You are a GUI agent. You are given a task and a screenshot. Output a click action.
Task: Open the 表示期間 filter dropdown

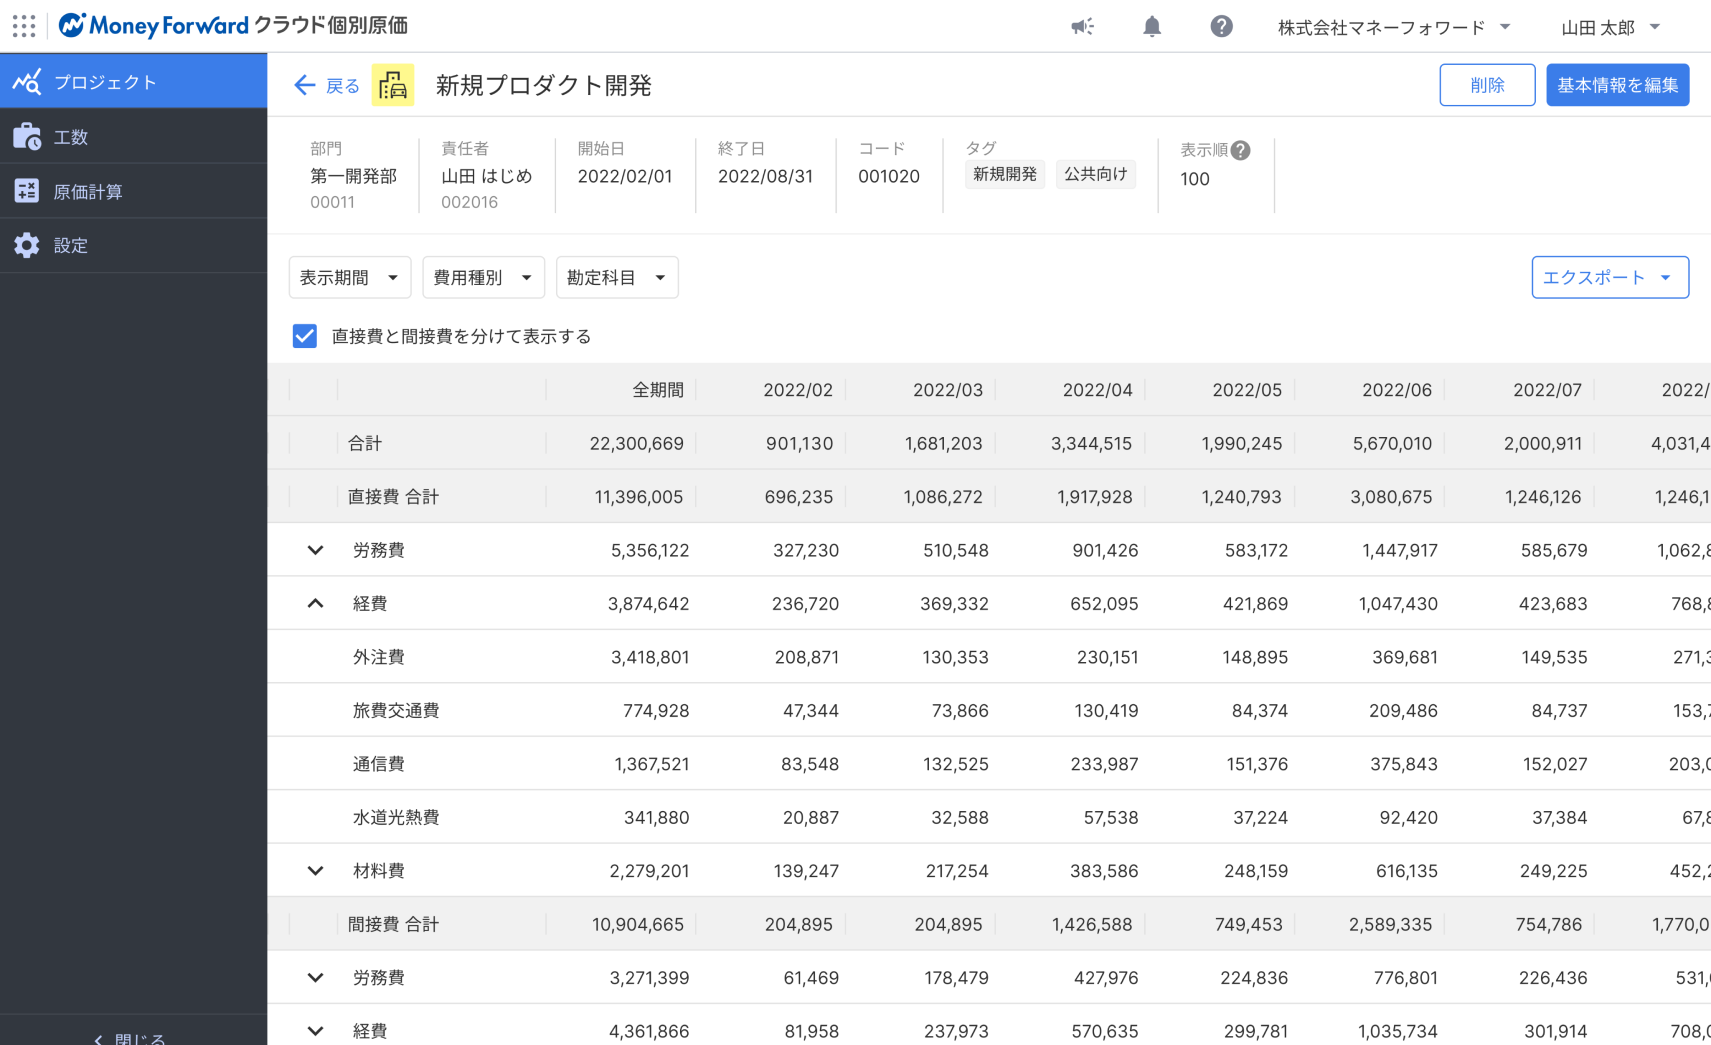[349, 277]
